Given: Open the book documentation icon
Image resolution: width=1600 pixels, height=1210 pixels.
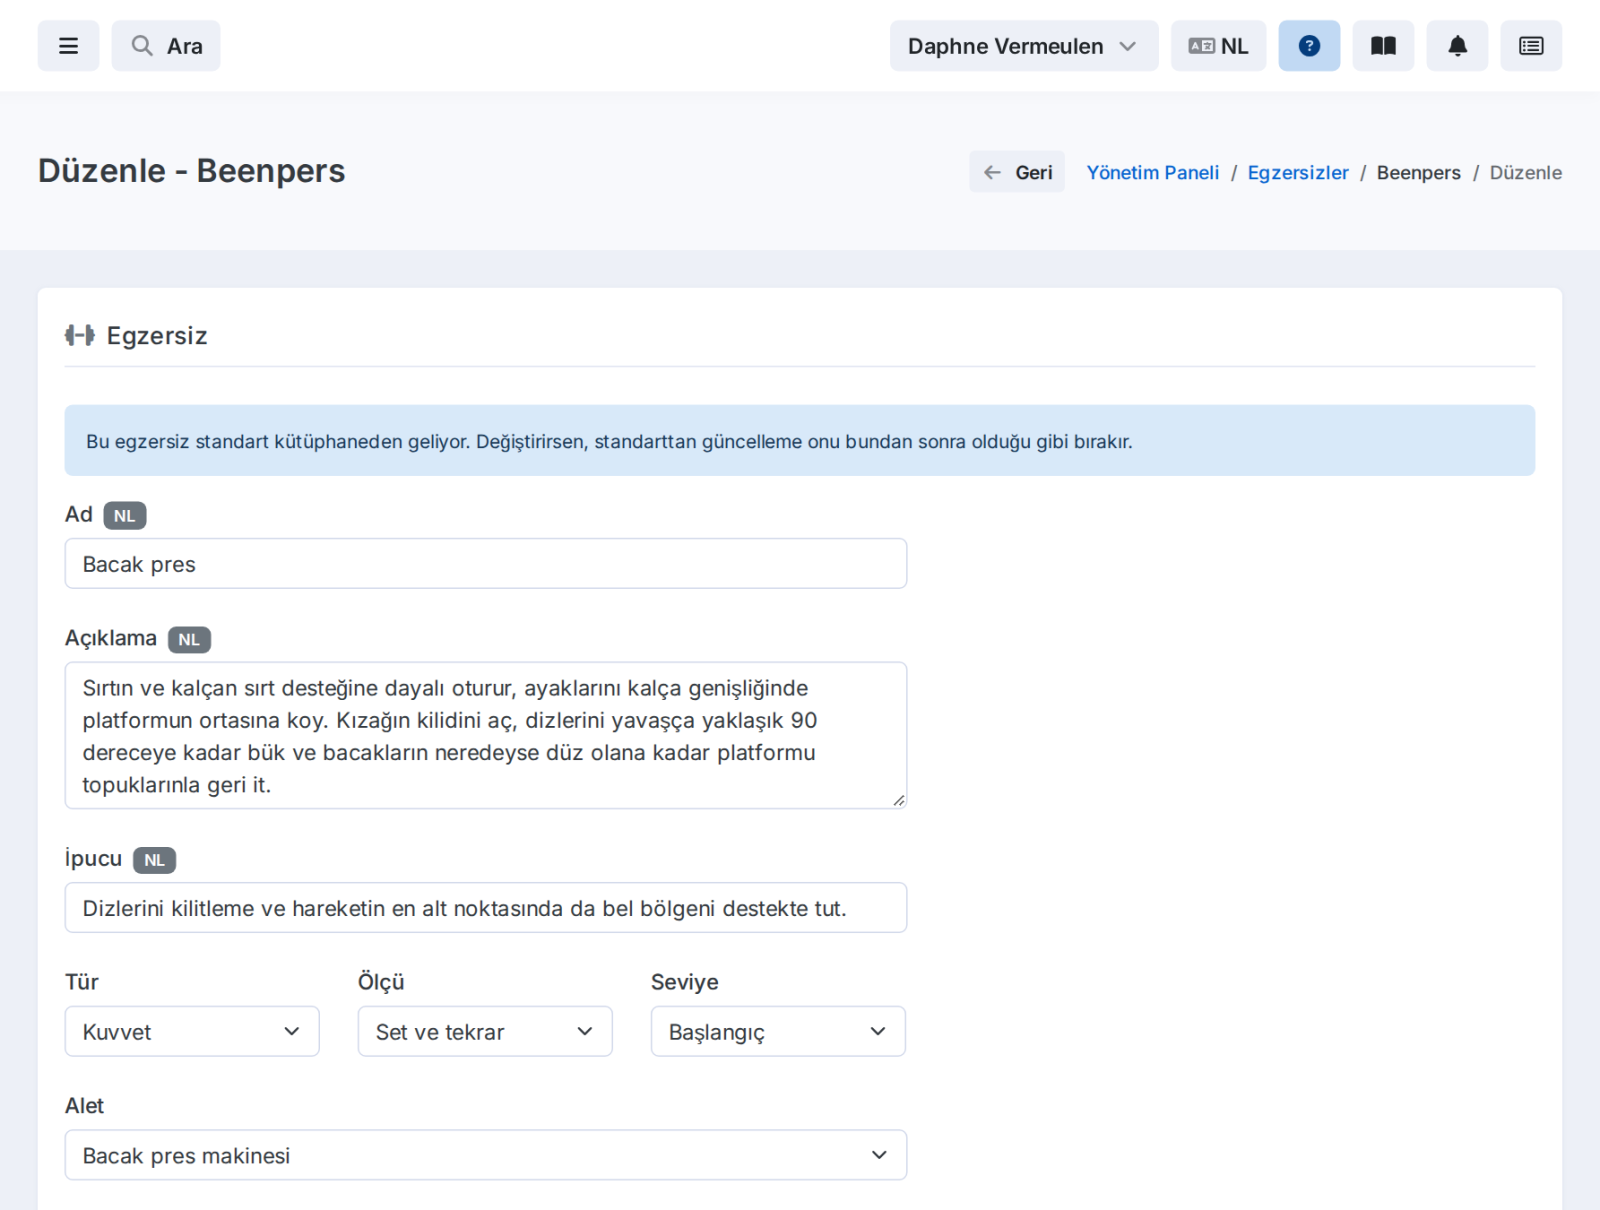Looking at the screenshot, I should coord(1383,46).
